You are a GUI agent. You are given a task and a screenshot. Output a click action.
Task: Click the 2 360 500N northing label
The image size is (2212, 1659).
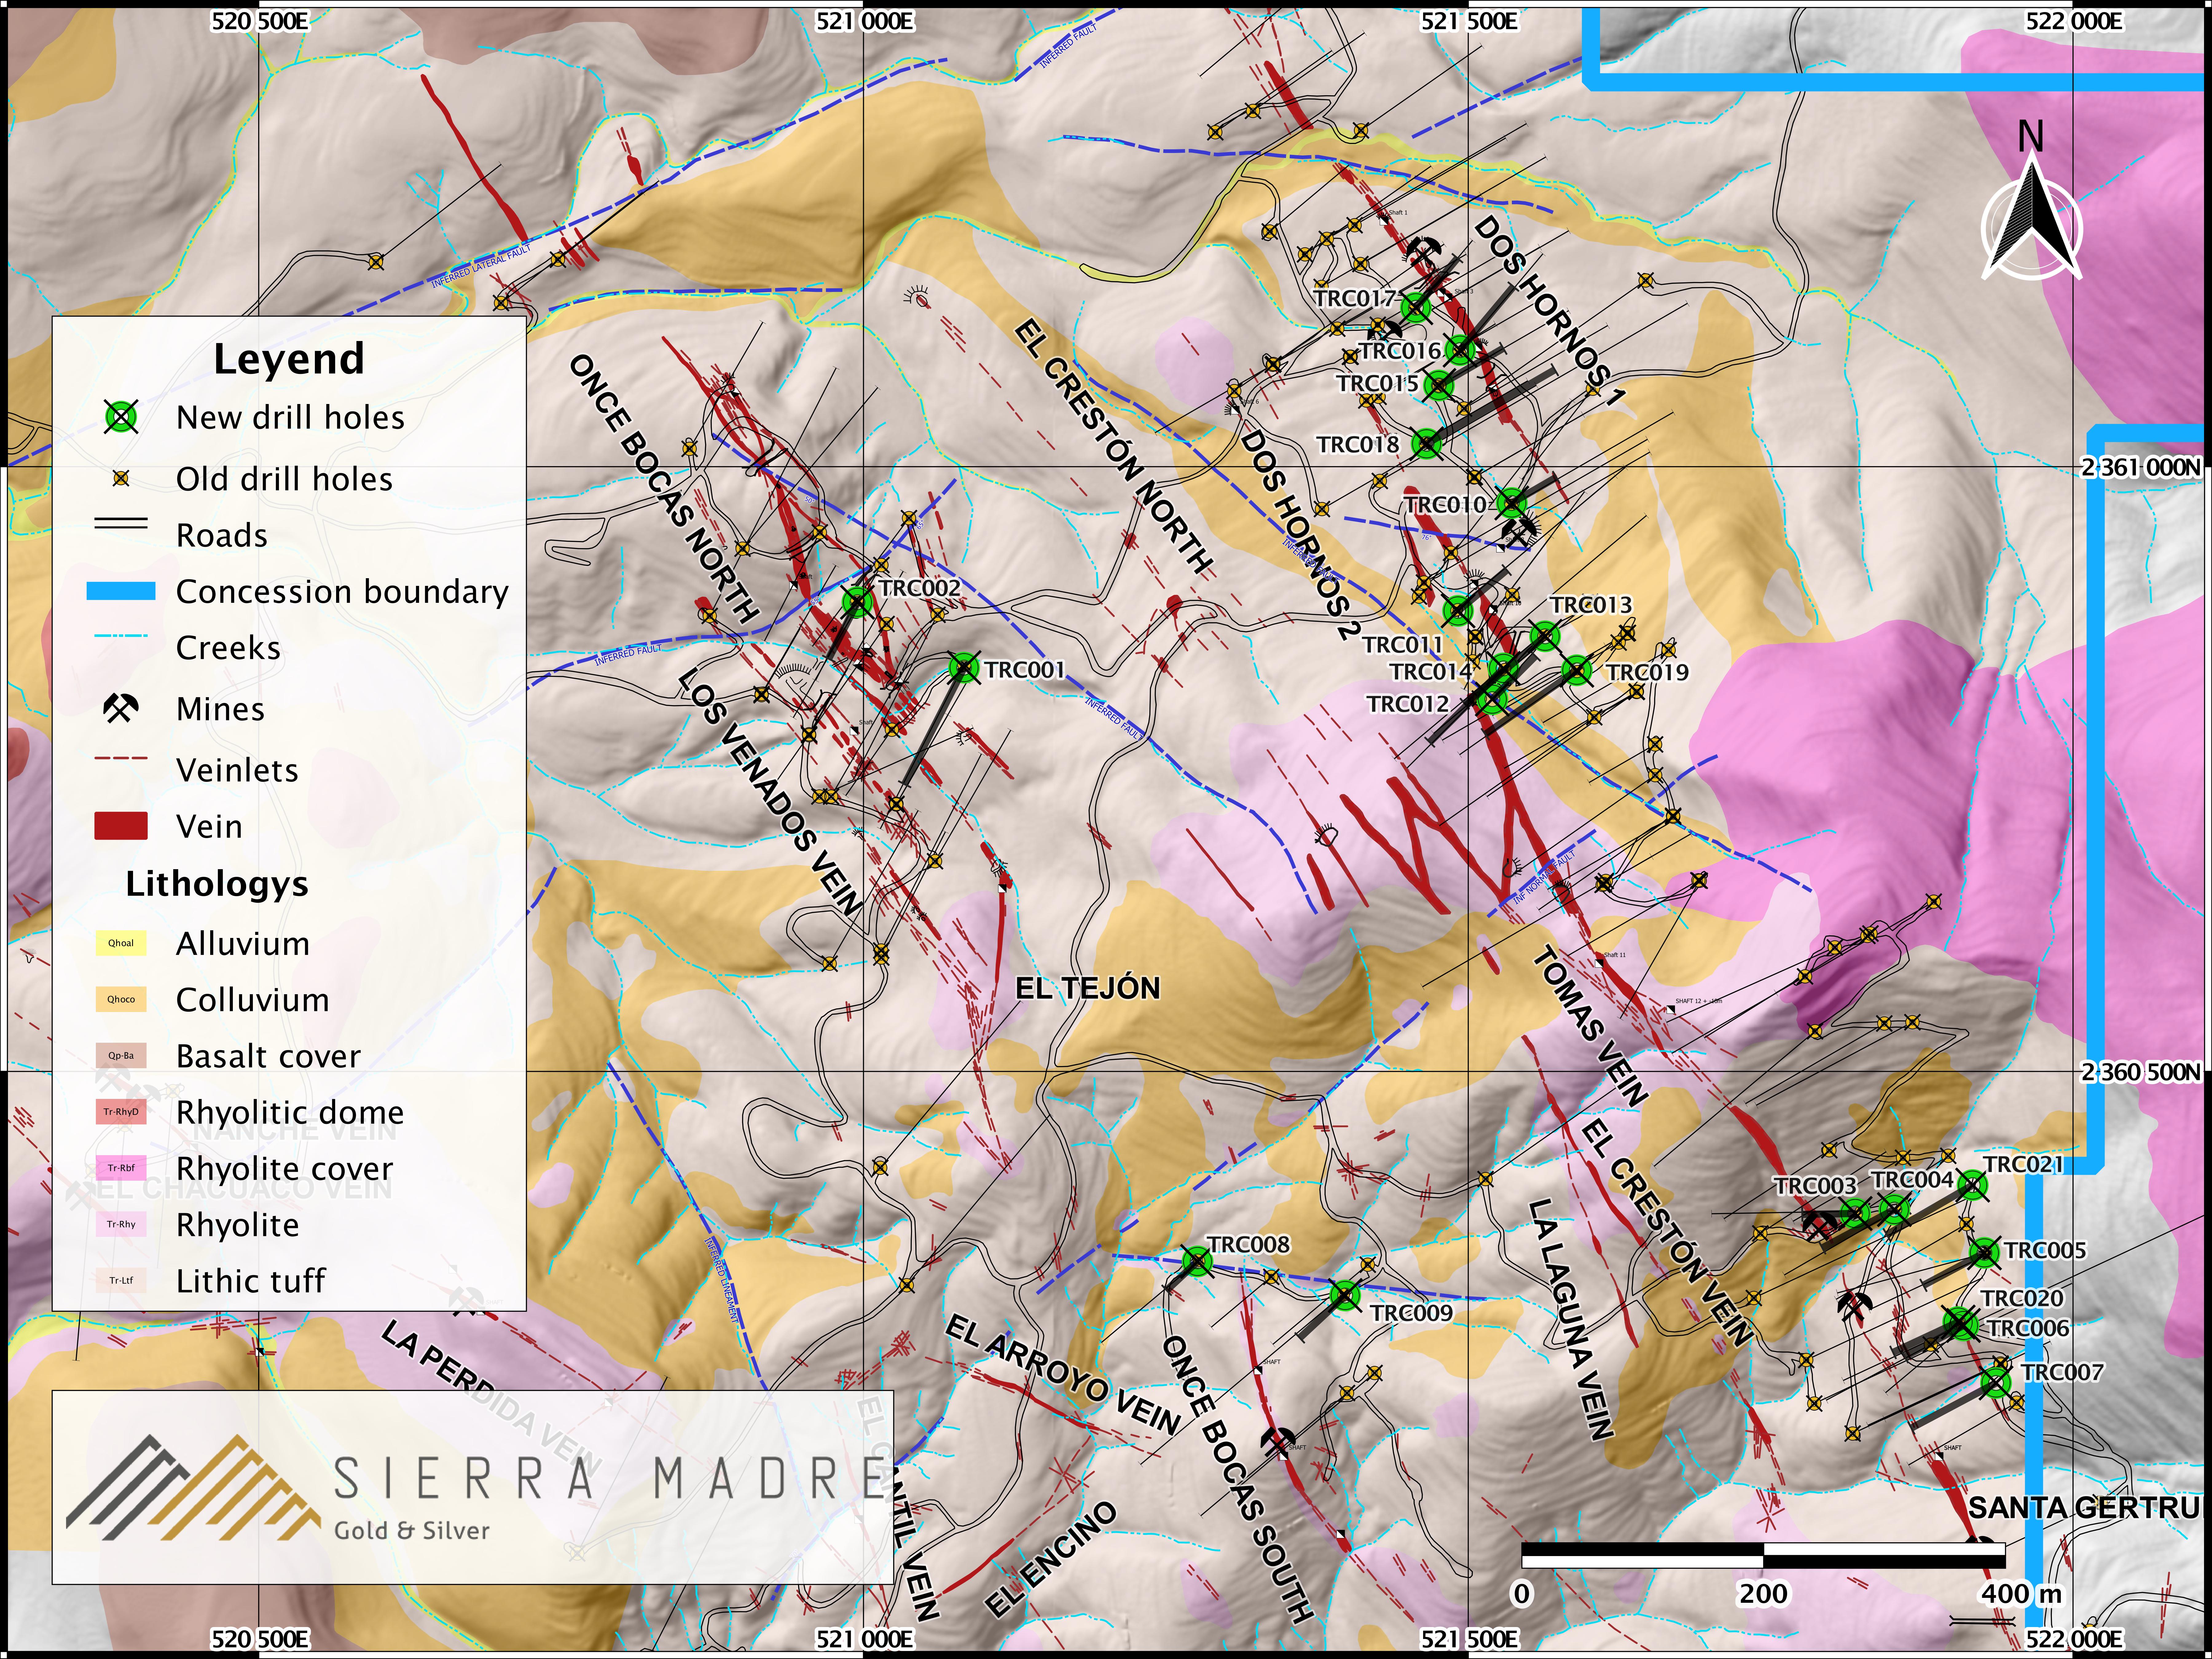[2141, 1072]
